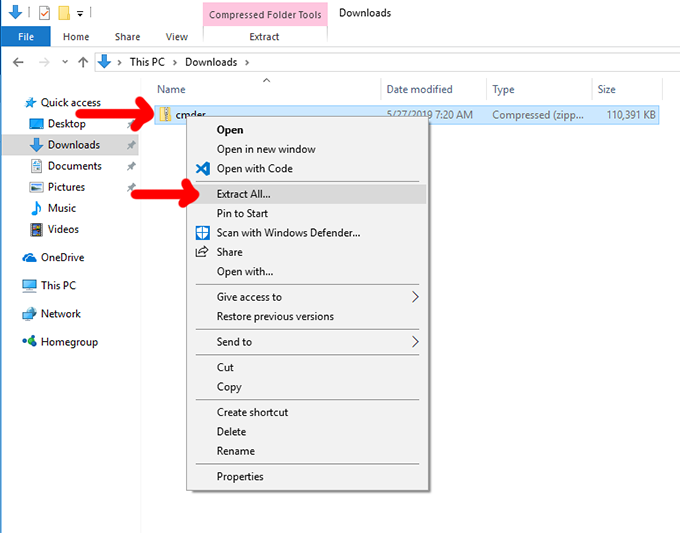Choose Create shortcut
The height and width of the screenshot is (533, 680).
(308, 412)
